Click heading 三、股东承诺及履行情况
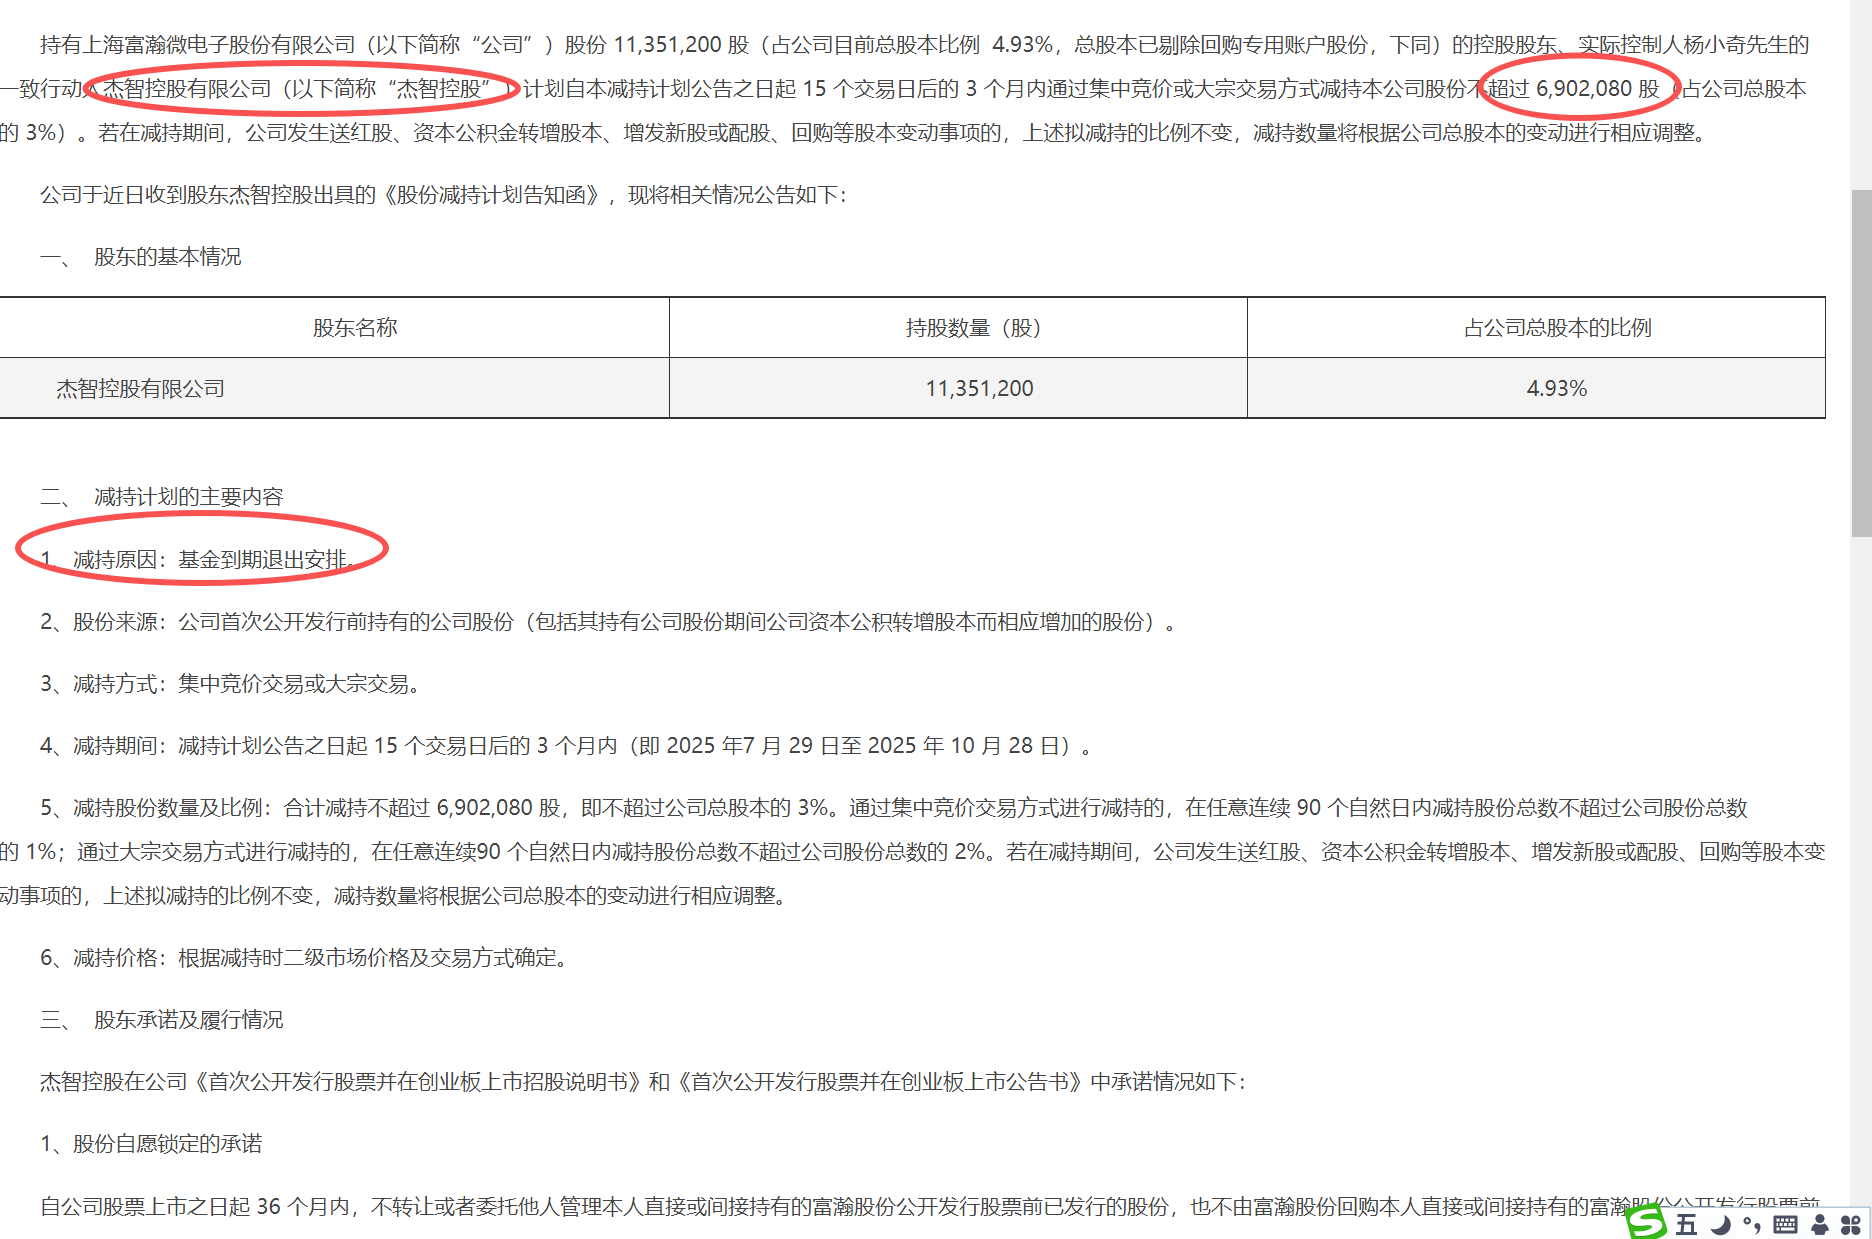 [161, 1020]
